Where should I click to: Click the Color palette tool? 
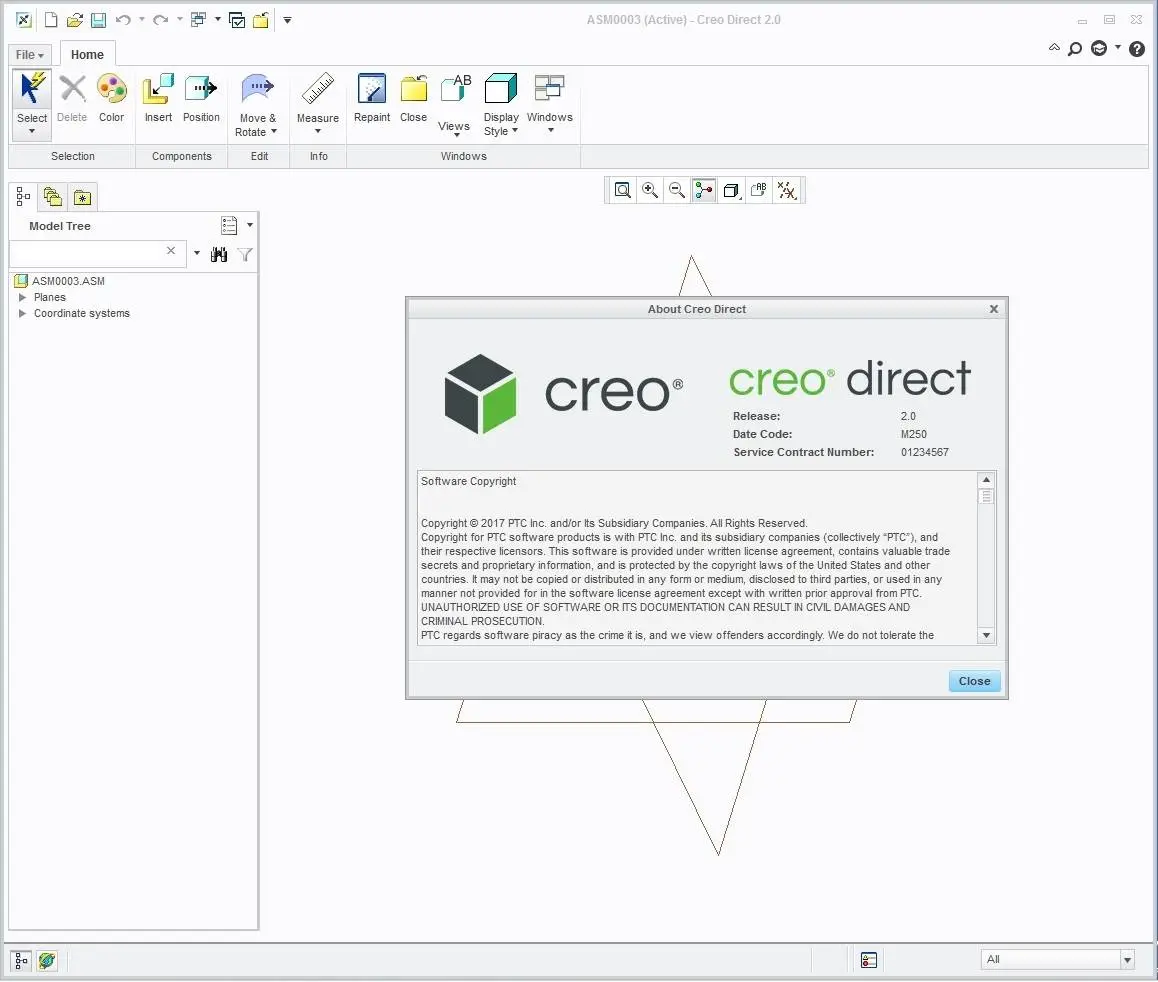[112, 98]
